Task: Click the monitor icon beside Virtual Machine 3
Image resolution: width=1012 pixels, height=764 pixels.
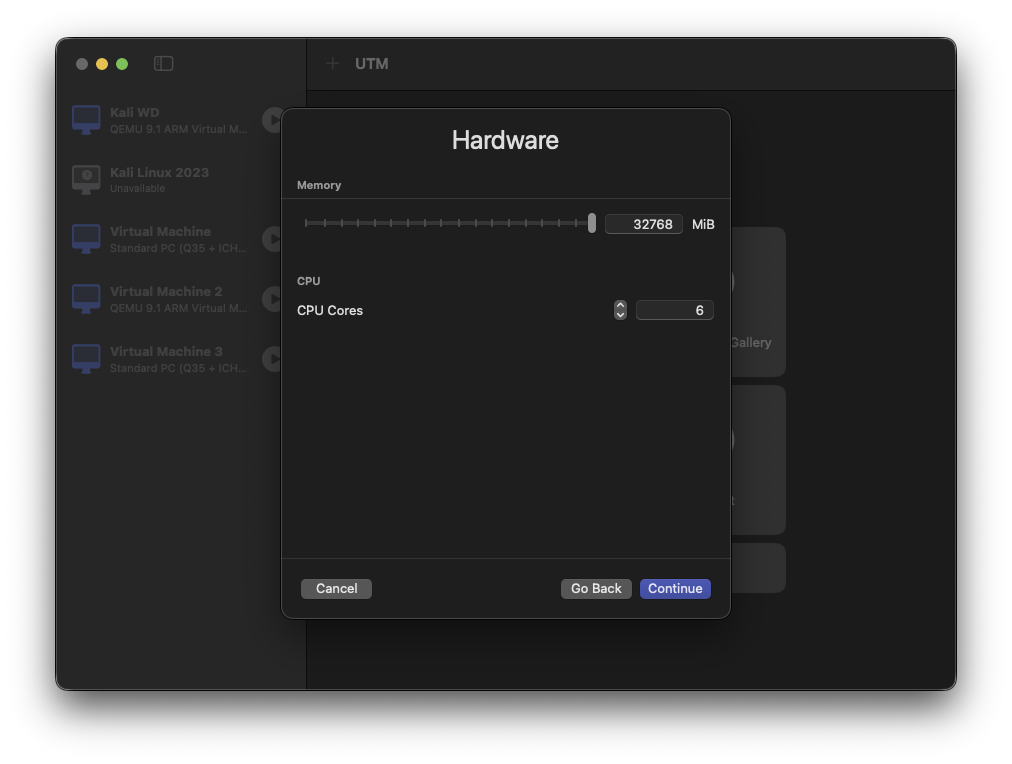Action: click(86, 359)
